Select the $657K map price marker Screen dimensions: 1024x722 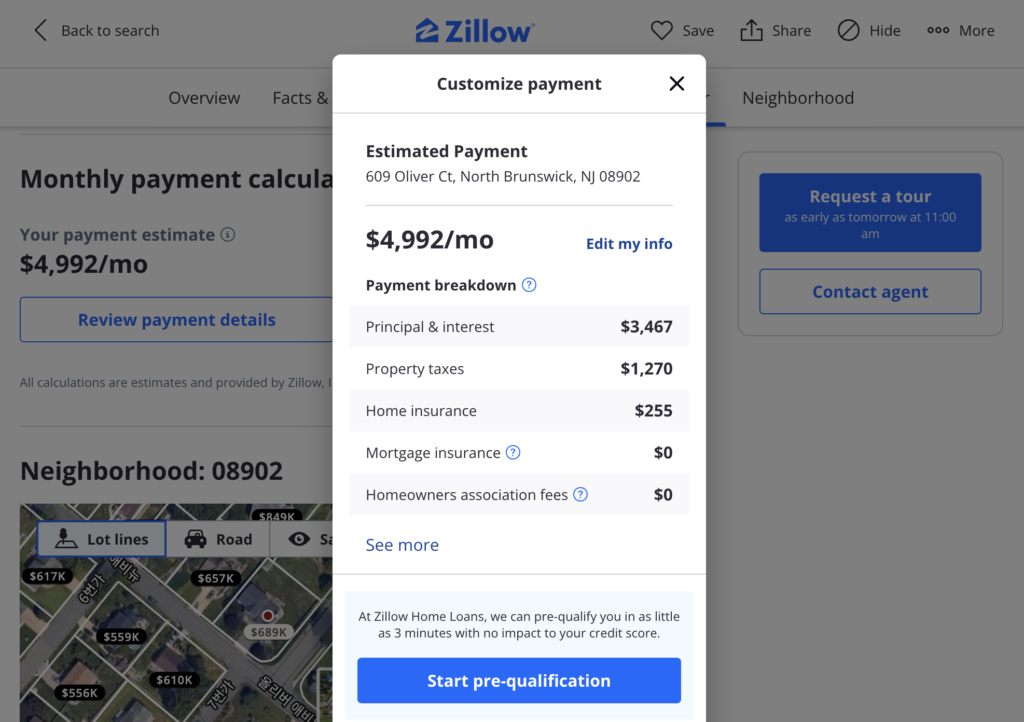[x=216, y=578]
